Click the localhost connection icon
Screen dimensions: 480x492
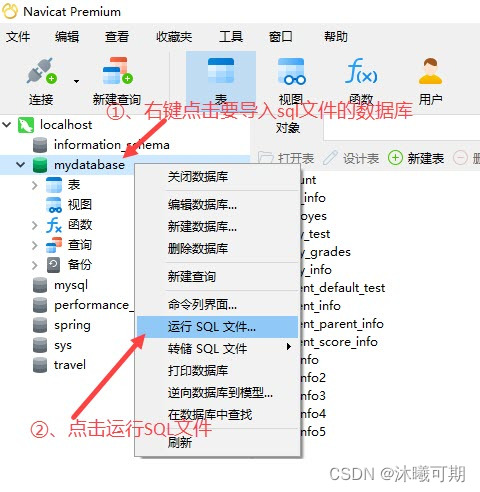click(x=26, y=125)
